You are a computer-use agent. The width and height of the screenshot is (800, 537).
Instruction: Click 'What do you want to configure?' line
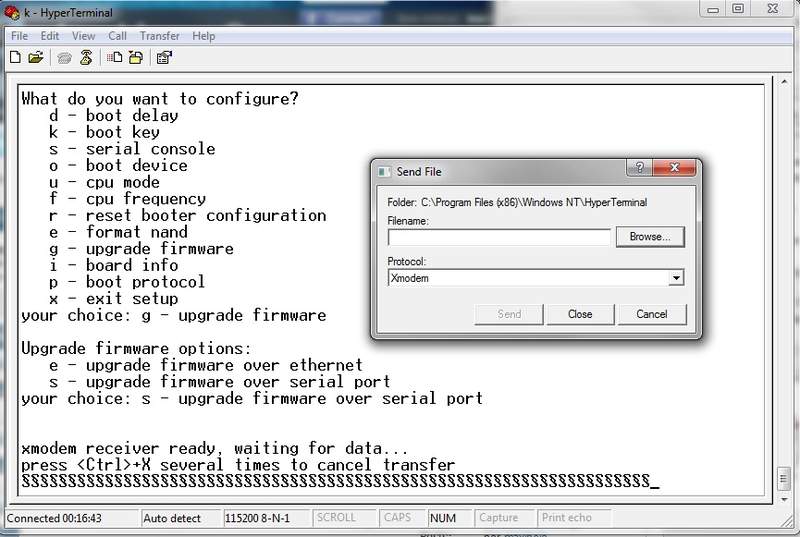click(160, 99)
